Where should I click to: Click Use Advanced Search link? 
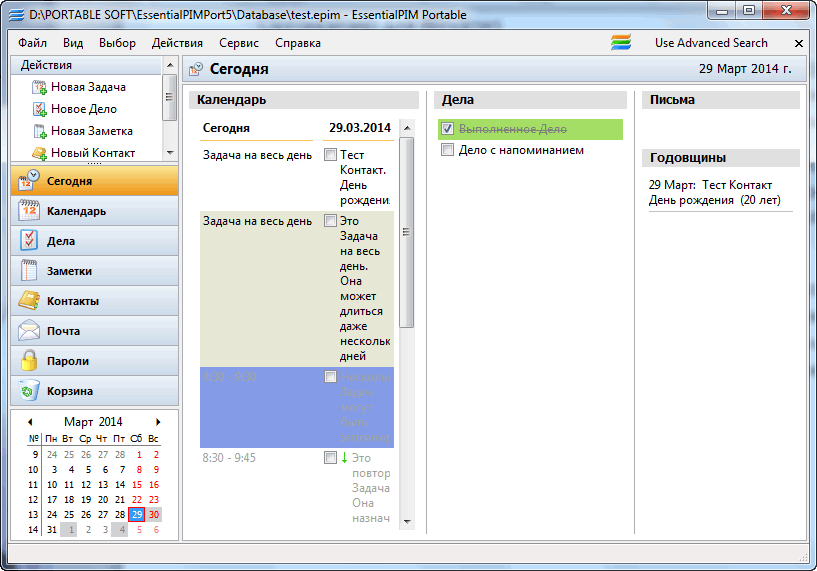click(x=711, y=43)
